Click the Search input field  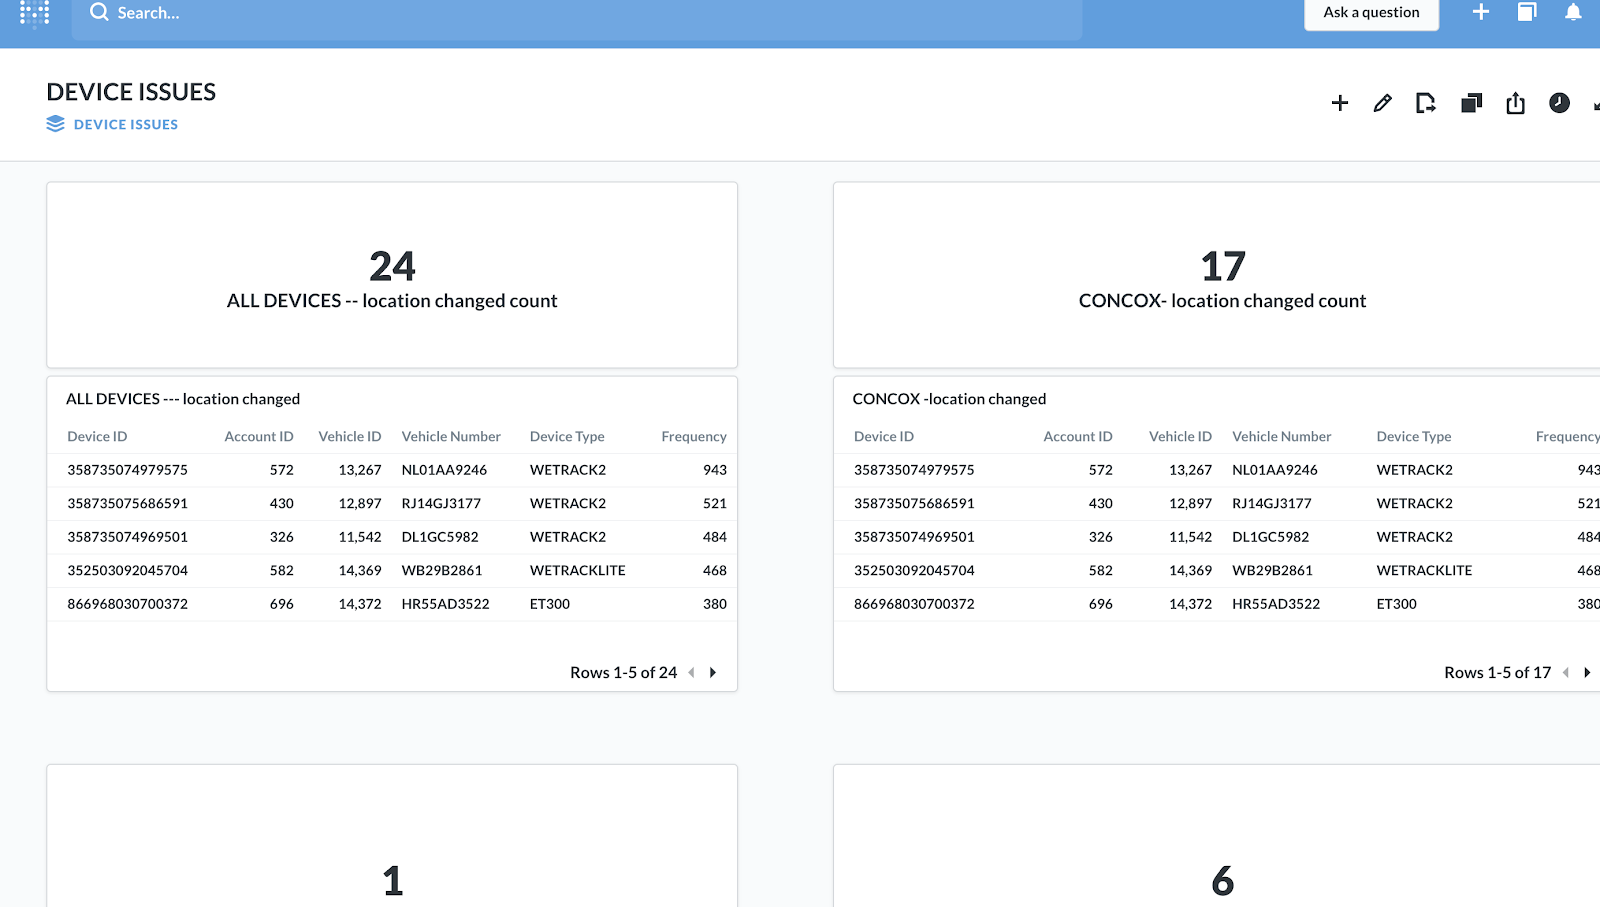click(577, 14)
